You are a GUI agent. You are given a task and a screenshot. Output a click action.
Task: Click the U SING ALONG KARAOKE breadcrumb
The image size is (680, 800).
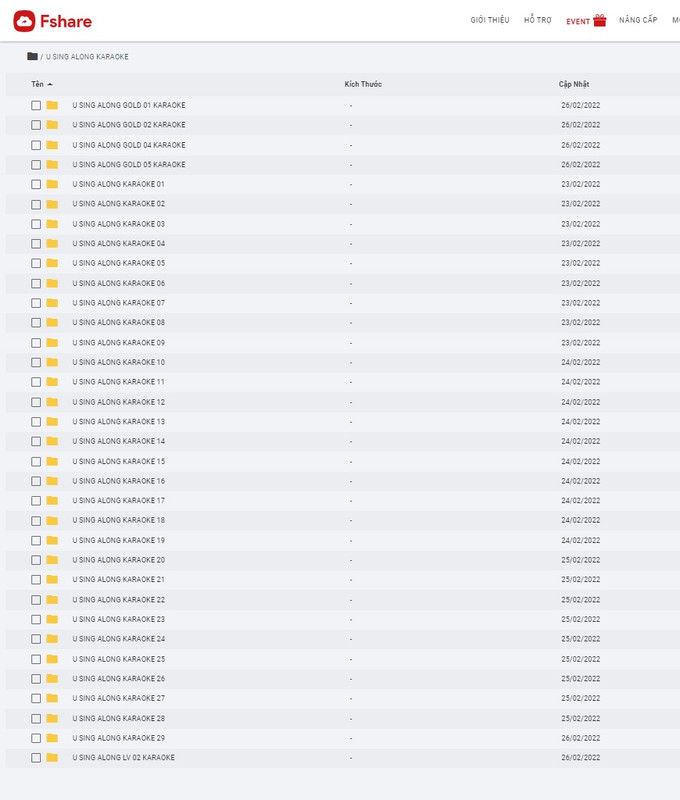[87, 57]
